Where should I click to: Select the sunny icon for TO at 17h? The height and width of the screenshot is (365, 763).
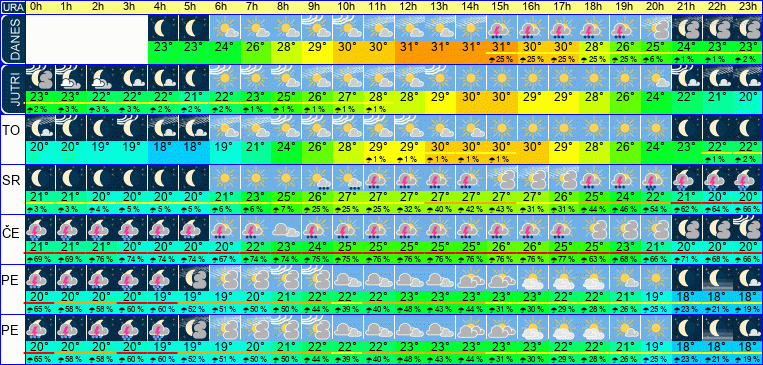563,128
